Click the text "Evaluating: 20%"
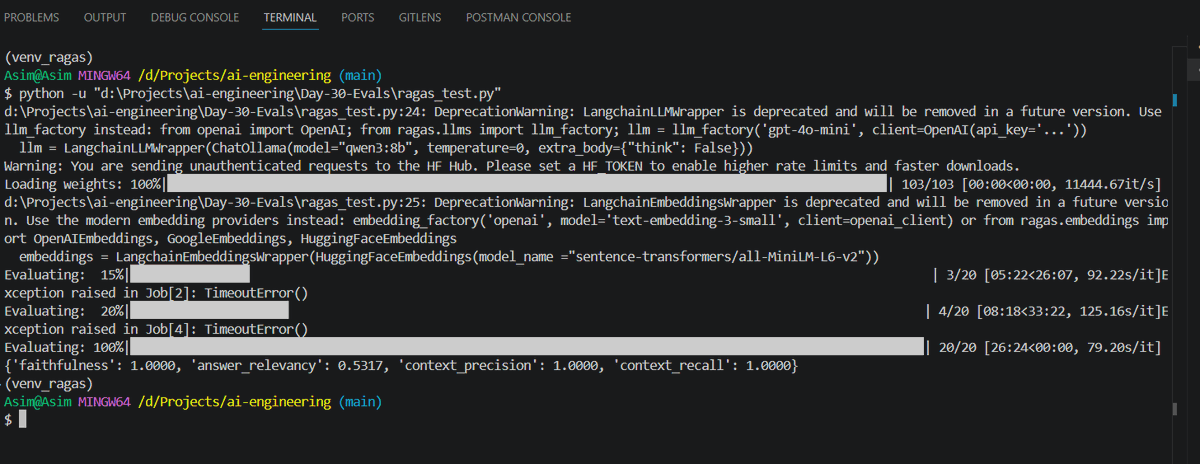The height and width of the screenshot is (464, 1200). tap(64, 310)
